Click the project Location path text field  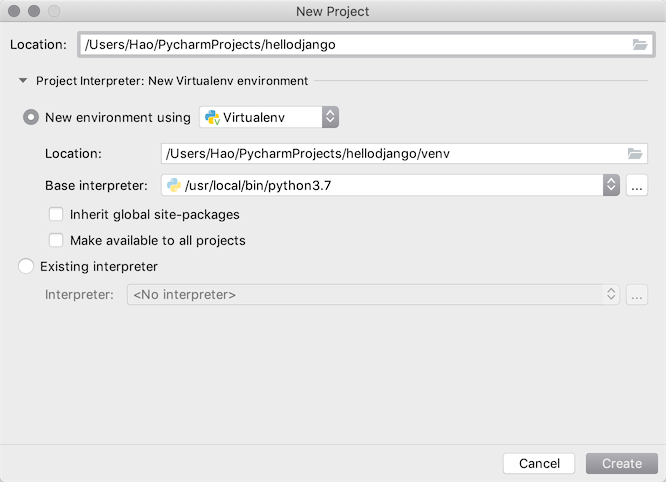(350, 45)
